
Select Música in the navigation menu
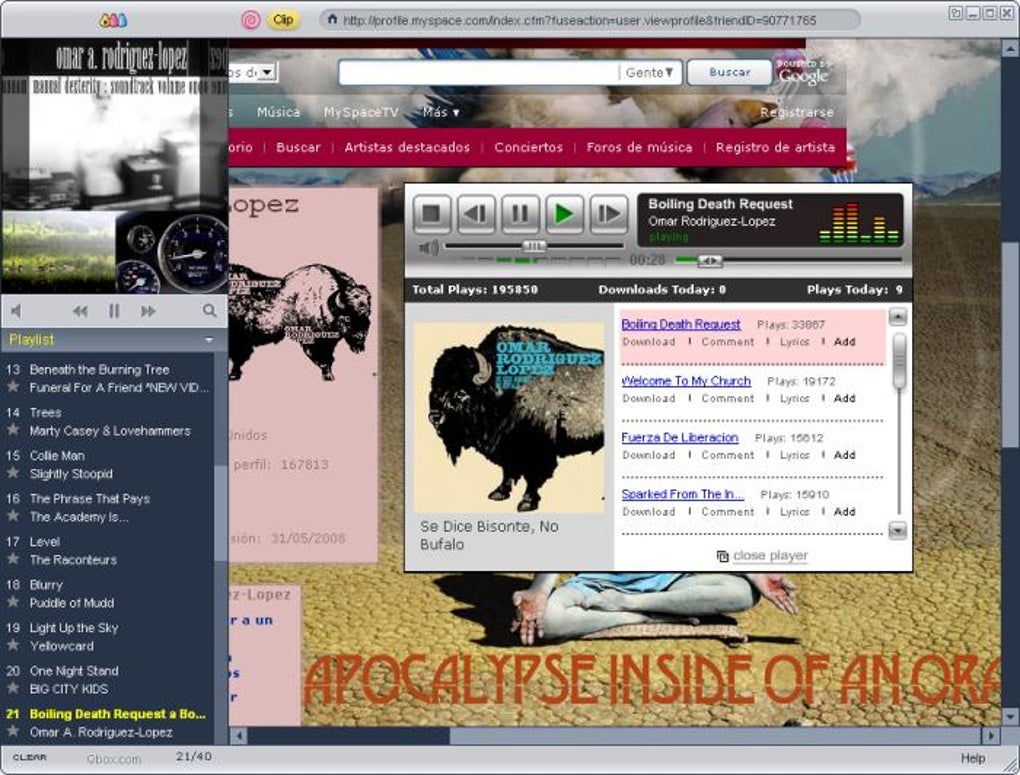point(278,112)
